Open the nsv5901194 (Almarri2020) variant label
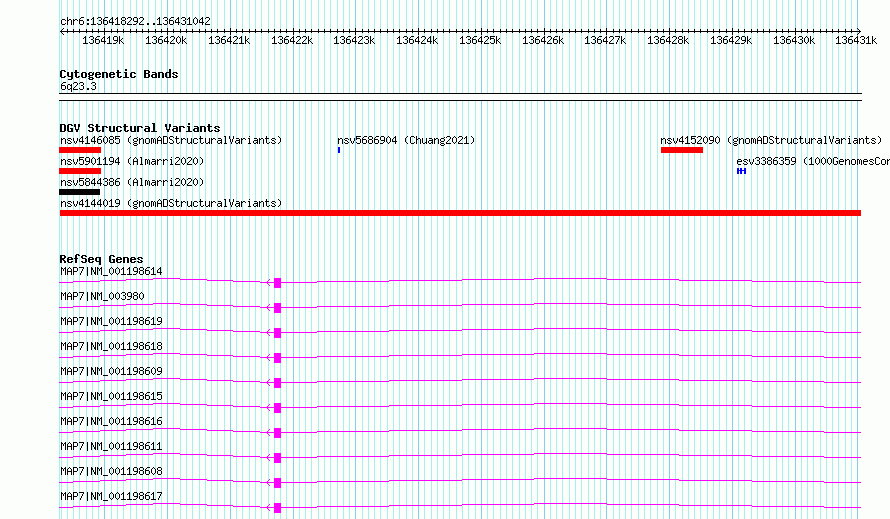Image resolution: width=890 pixels, height=519 pixels. (132, 161)
